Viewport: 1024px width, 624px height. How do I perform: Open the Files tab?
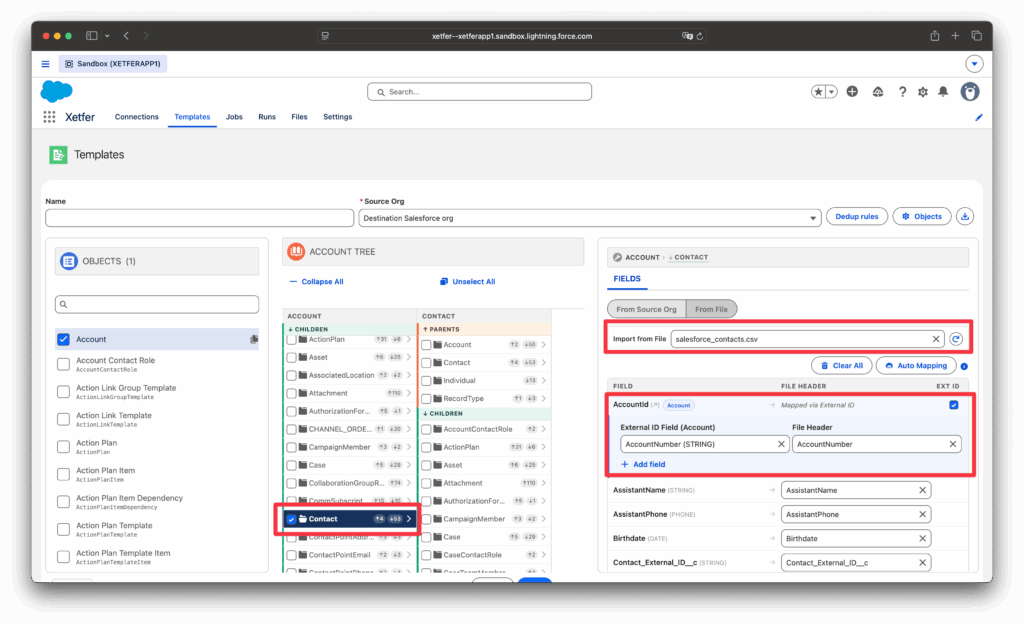click(x=299, y=117)
